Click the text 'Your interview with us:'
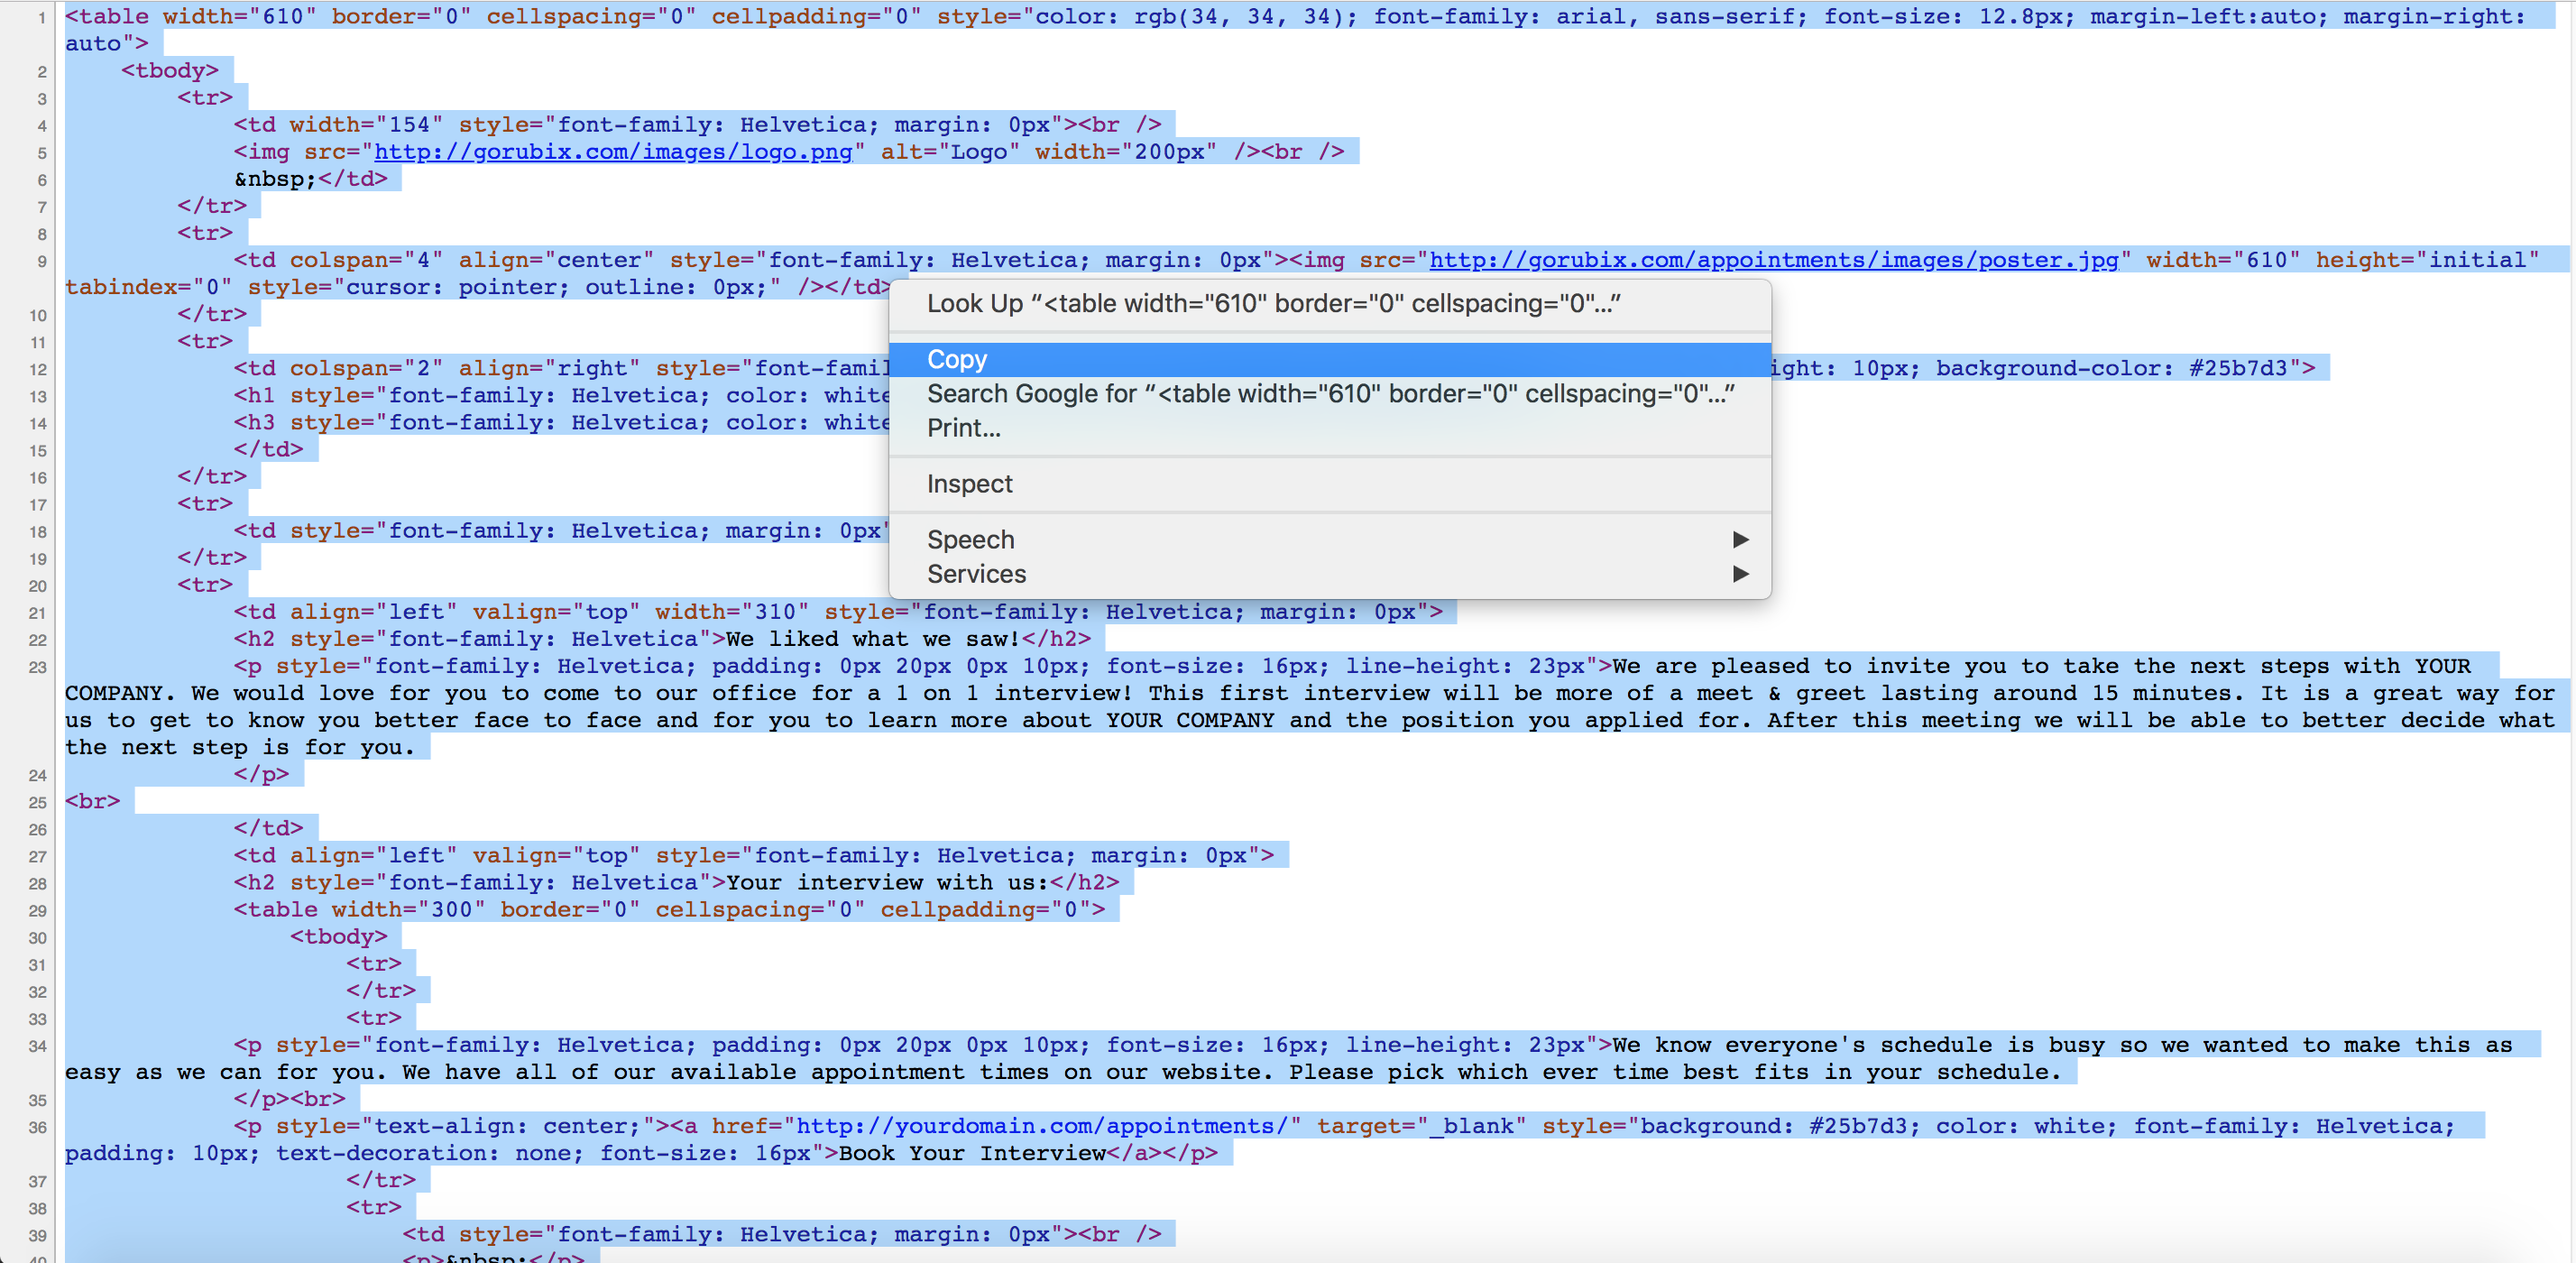This screenshot has width=2576, height=1263. tap(887, 883)
